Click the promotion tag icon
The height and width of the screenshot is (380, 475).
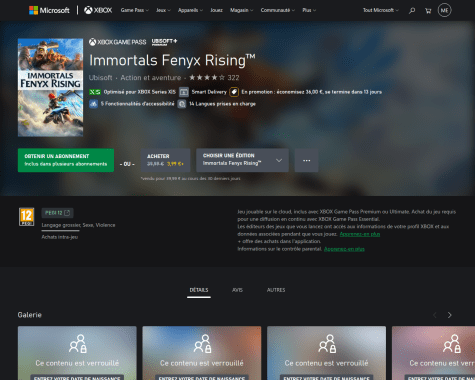(234, 92)
